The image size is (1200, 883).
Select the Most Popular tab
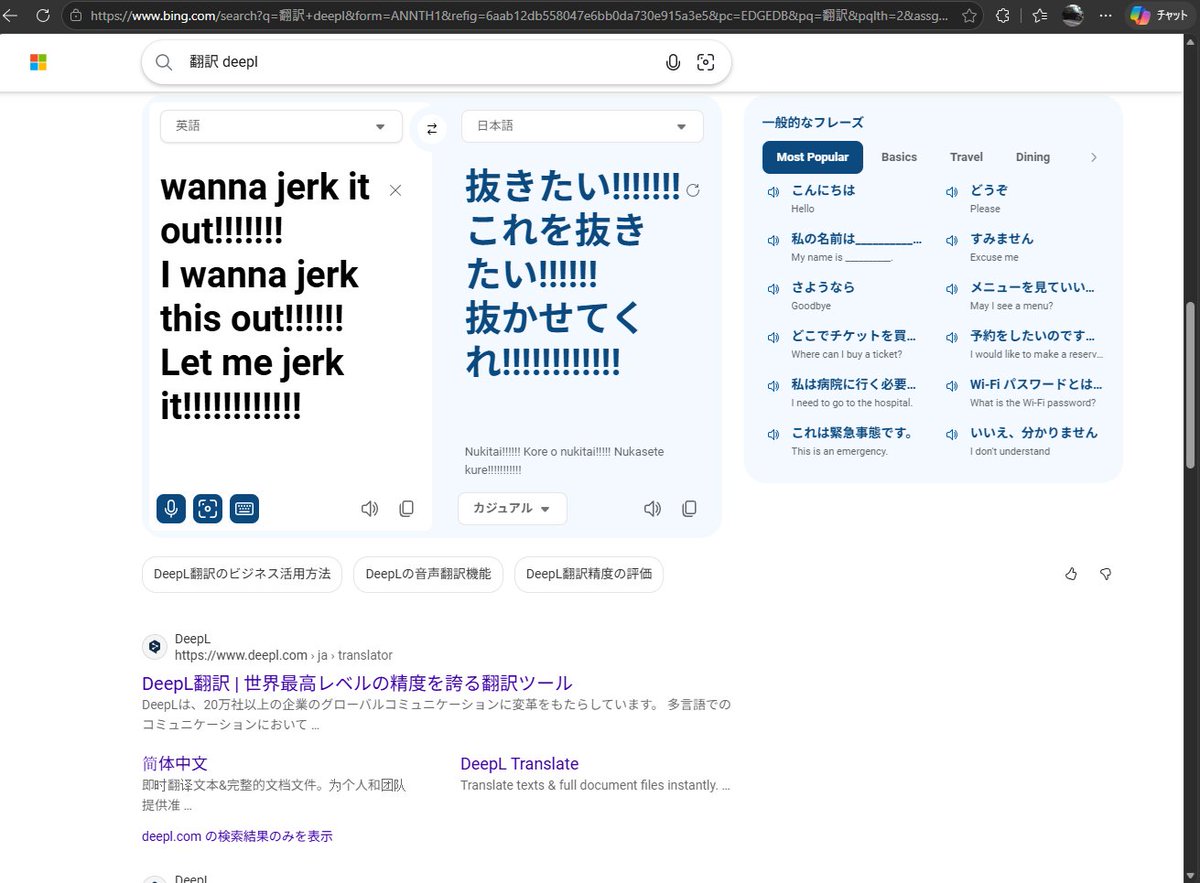tap(812, 157)
